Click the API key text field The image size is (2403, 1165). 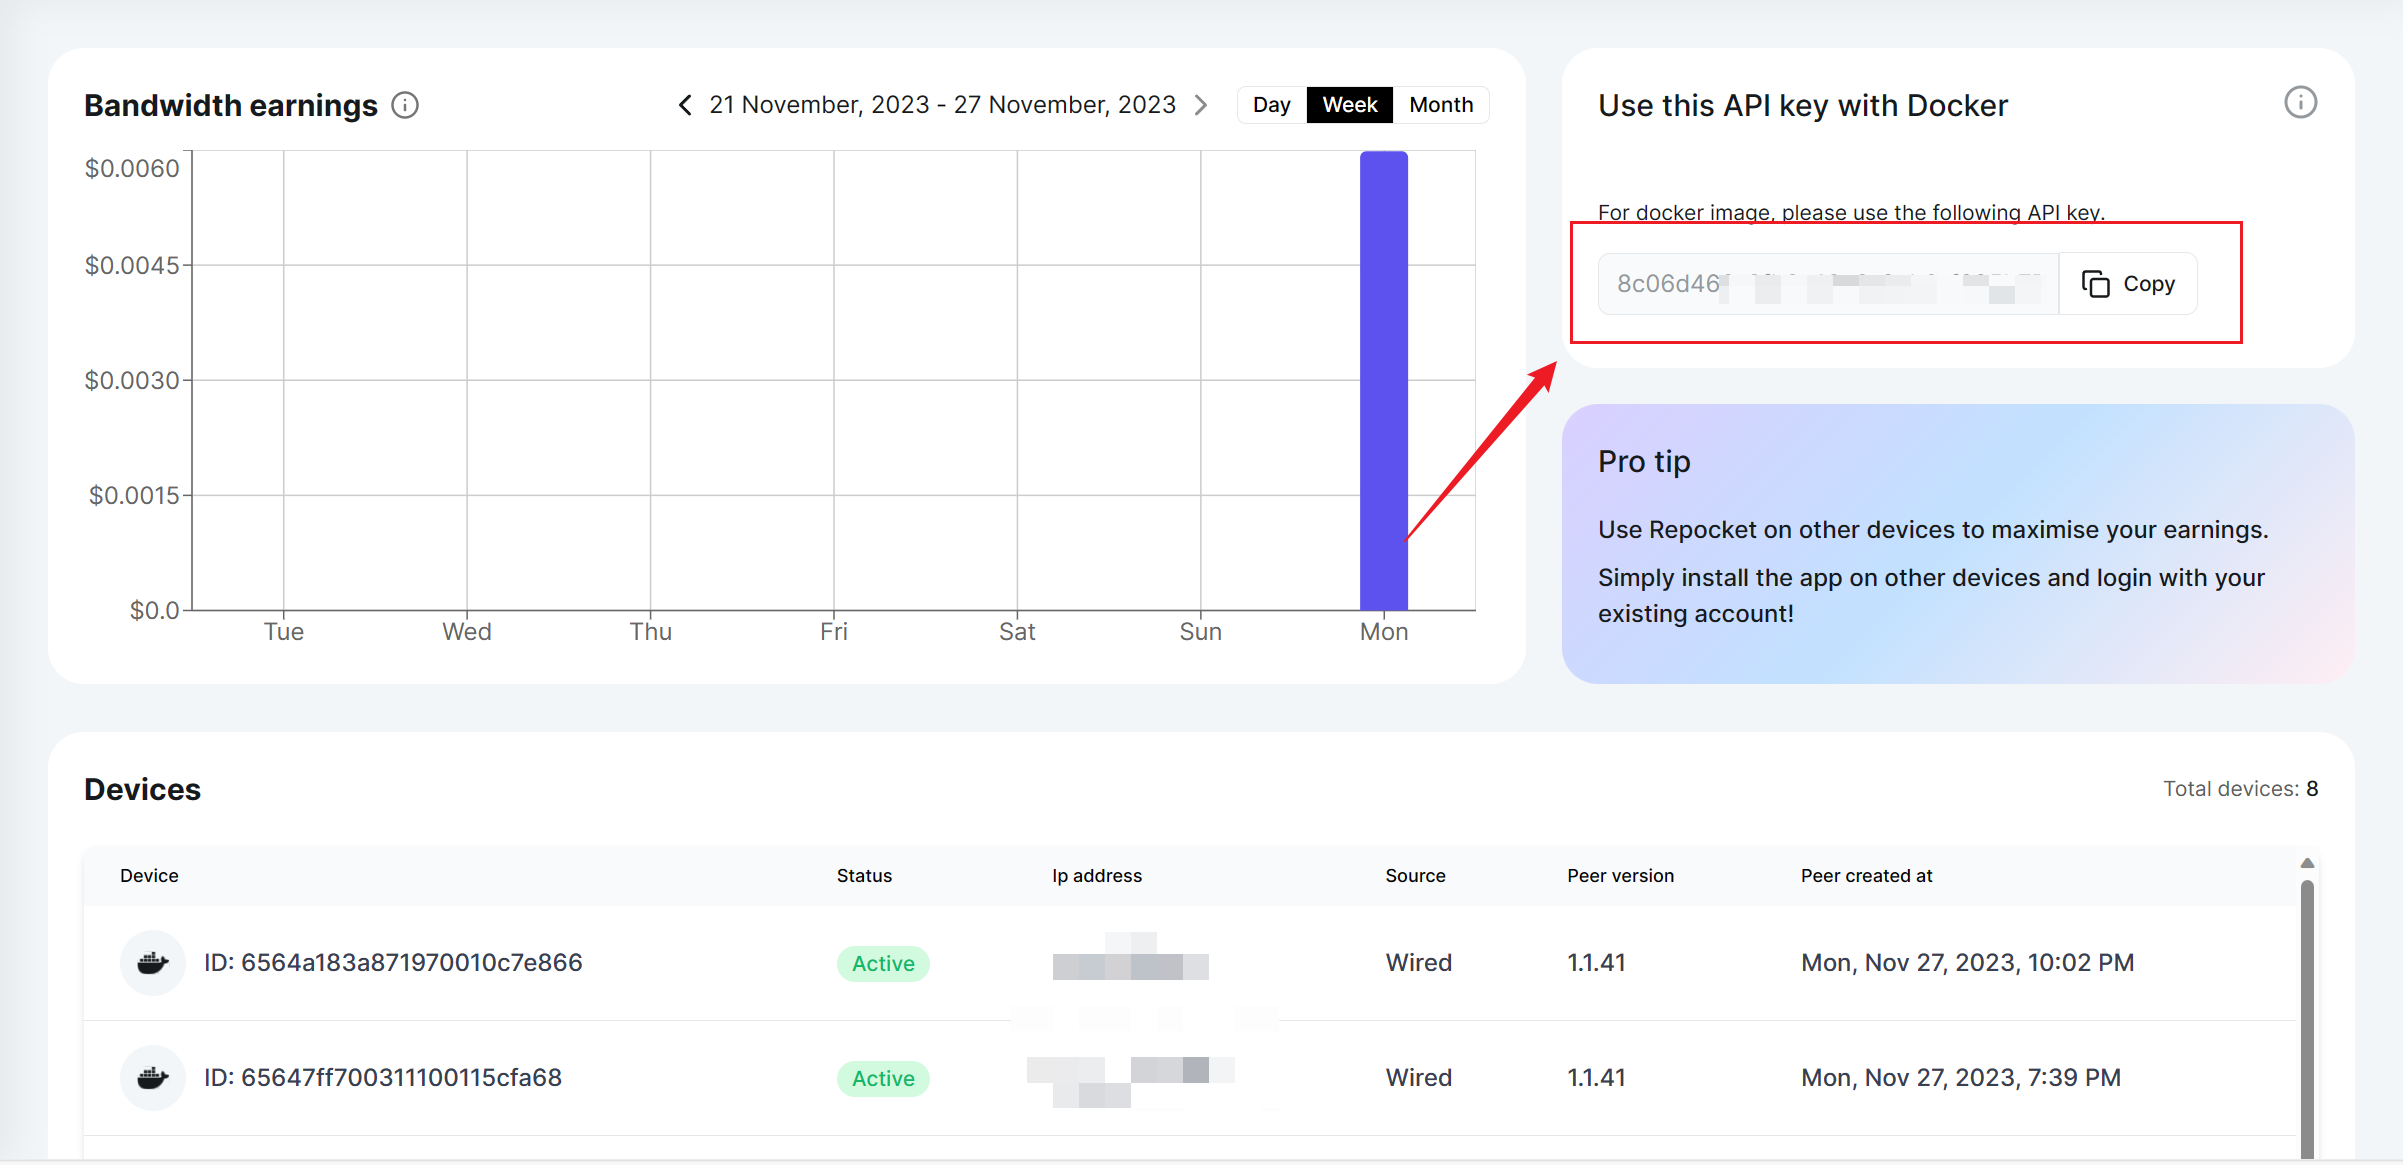[x=1828, y=284]
